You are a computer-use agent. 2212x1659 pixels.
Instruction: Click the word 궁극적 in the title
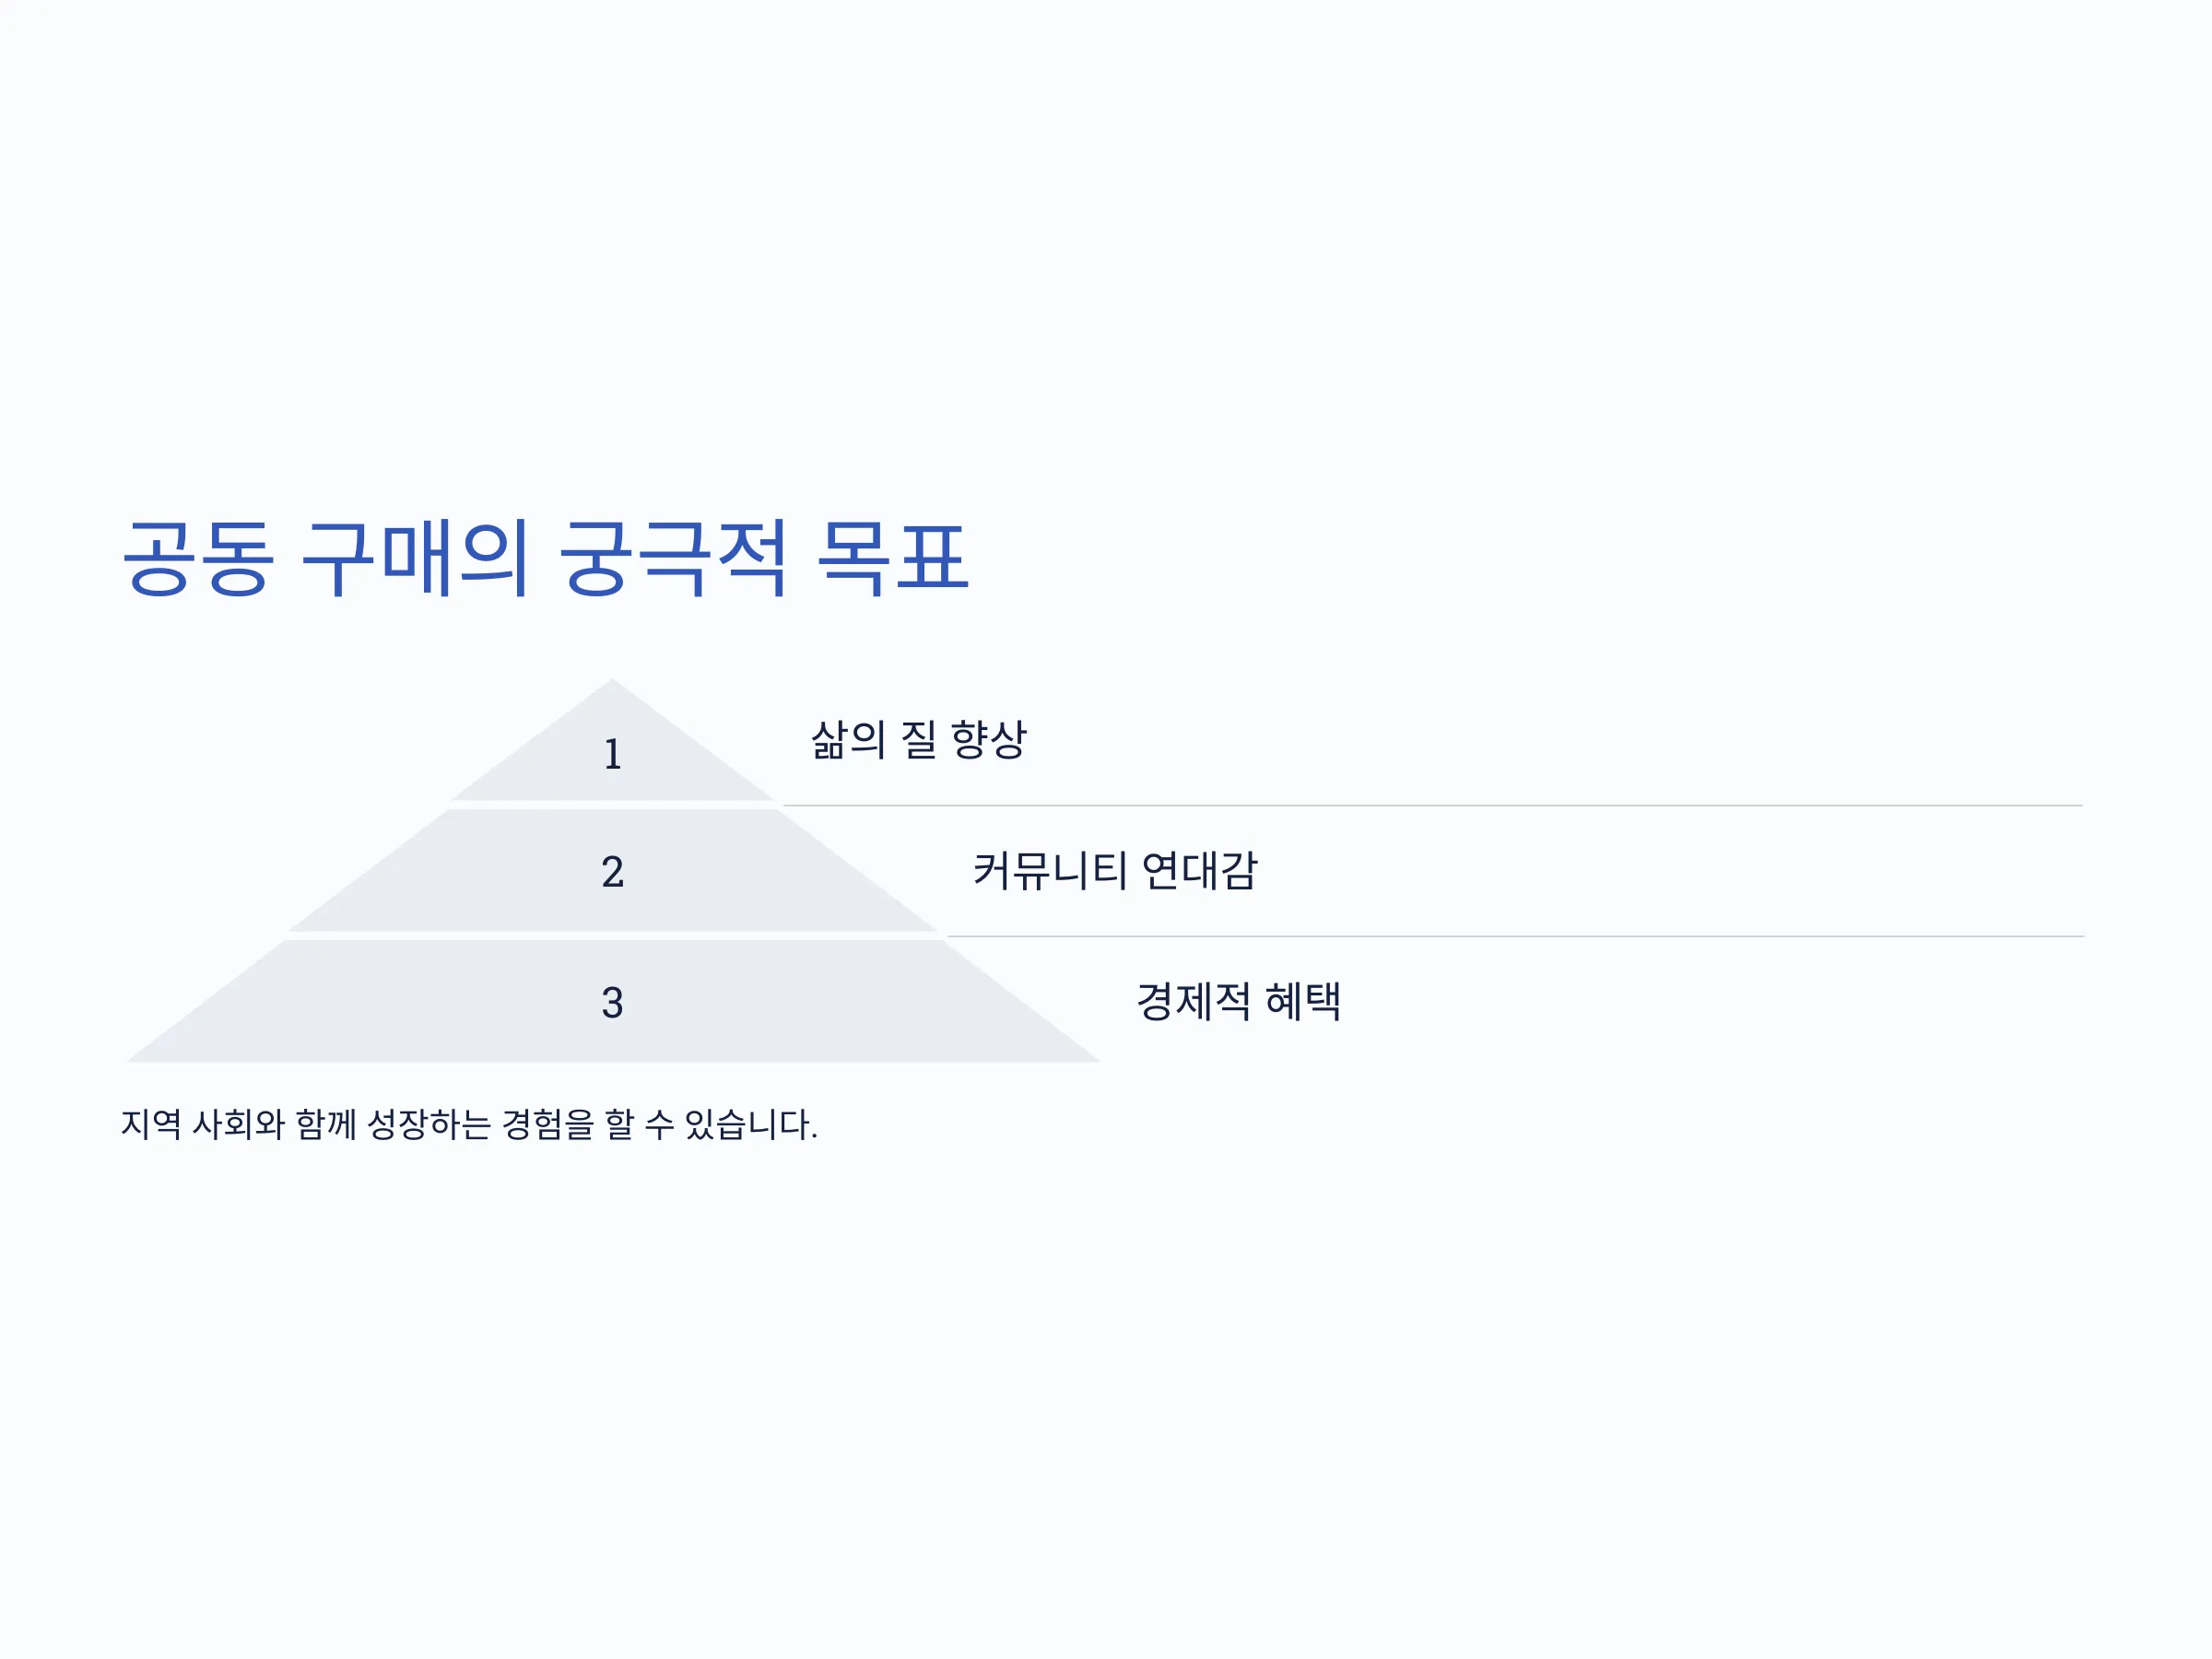pyautogui.click(x=672, y=558)
